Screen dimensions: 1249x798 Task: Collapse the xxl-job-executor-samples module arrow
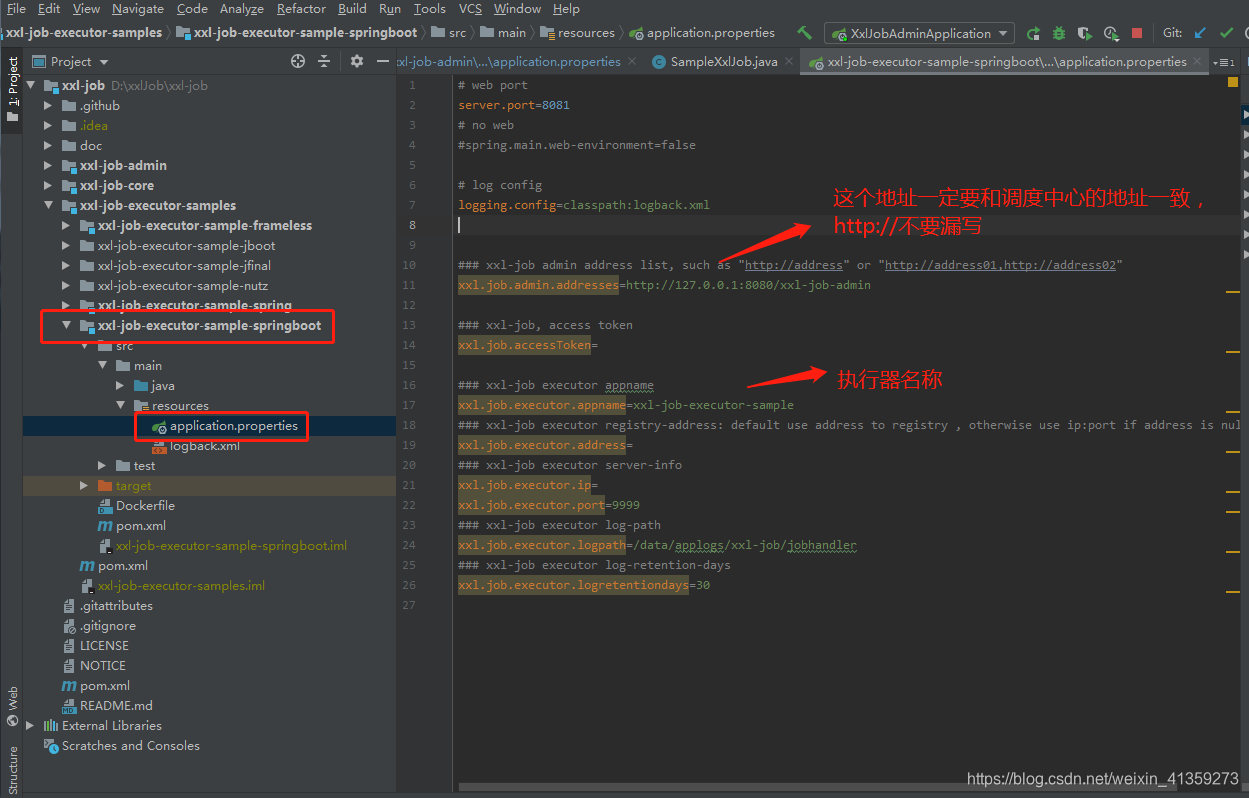click(48, 205)
